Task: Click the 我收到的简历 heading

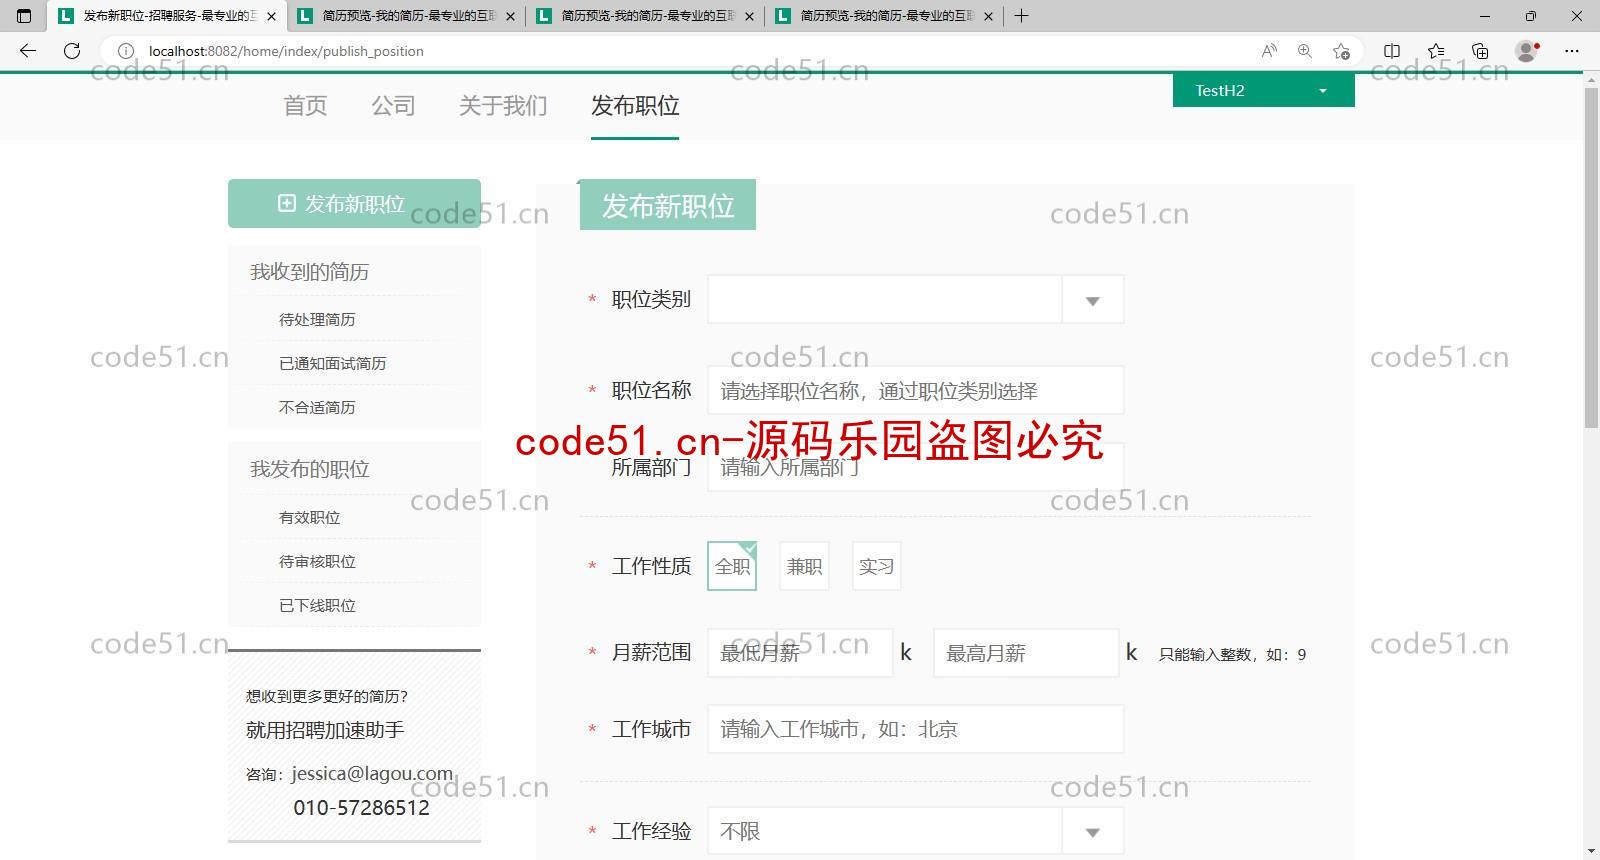Action: click(309, 272)
